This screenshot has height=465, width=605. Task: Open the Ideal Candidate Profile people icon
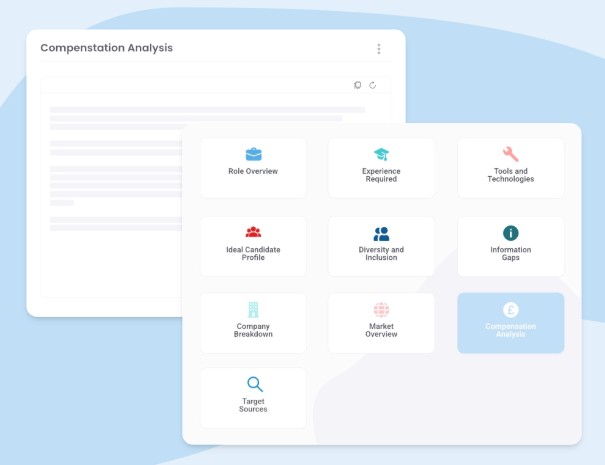click(253, 233)
